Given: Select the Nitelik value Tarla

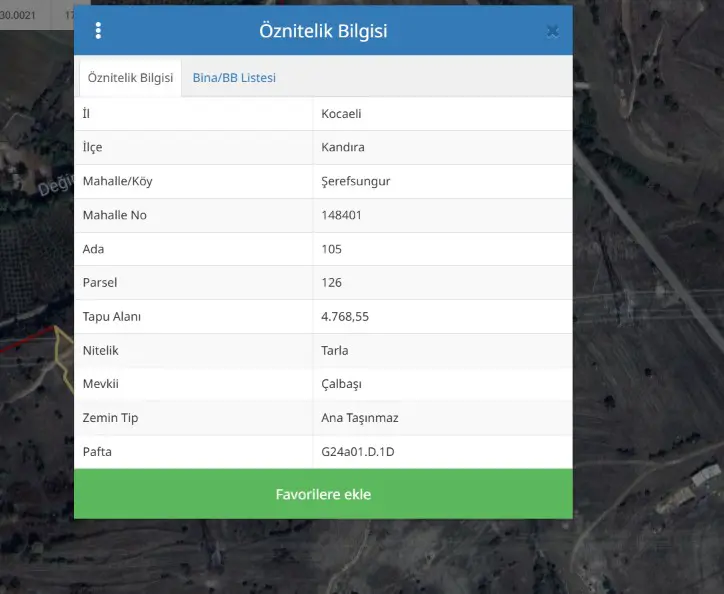Looking at the screenshot, I should coord(335,351).
